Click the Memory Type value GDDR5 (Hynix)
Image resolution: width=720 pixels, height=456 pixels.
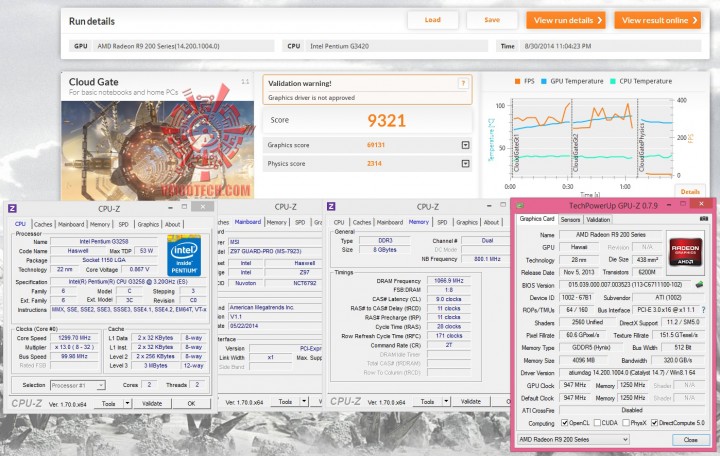(591, 348)
